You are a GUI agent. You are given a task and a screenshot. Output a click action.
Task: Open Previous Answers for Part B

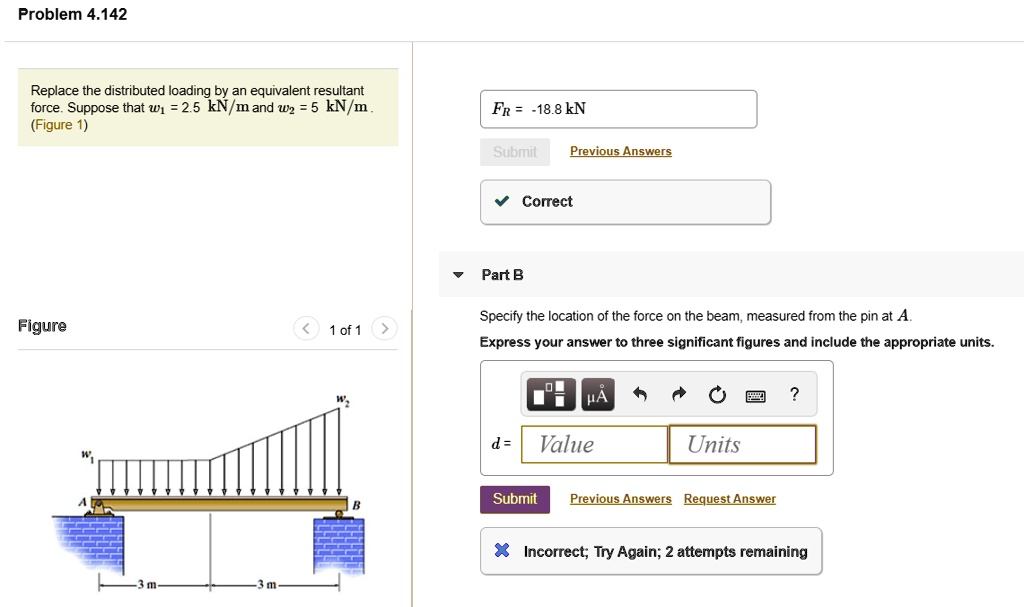point(620,498)
